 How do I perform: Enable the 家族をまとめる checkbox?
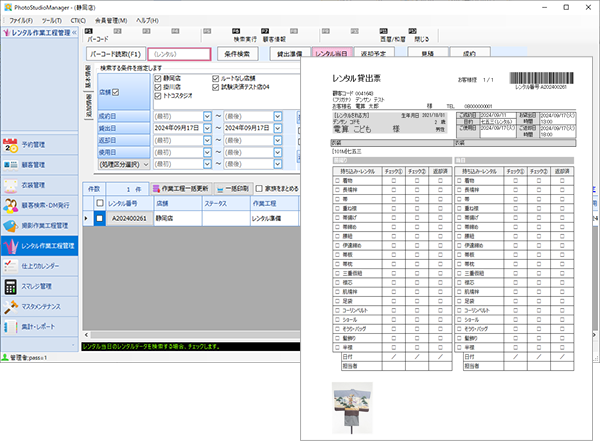point(259,187)
